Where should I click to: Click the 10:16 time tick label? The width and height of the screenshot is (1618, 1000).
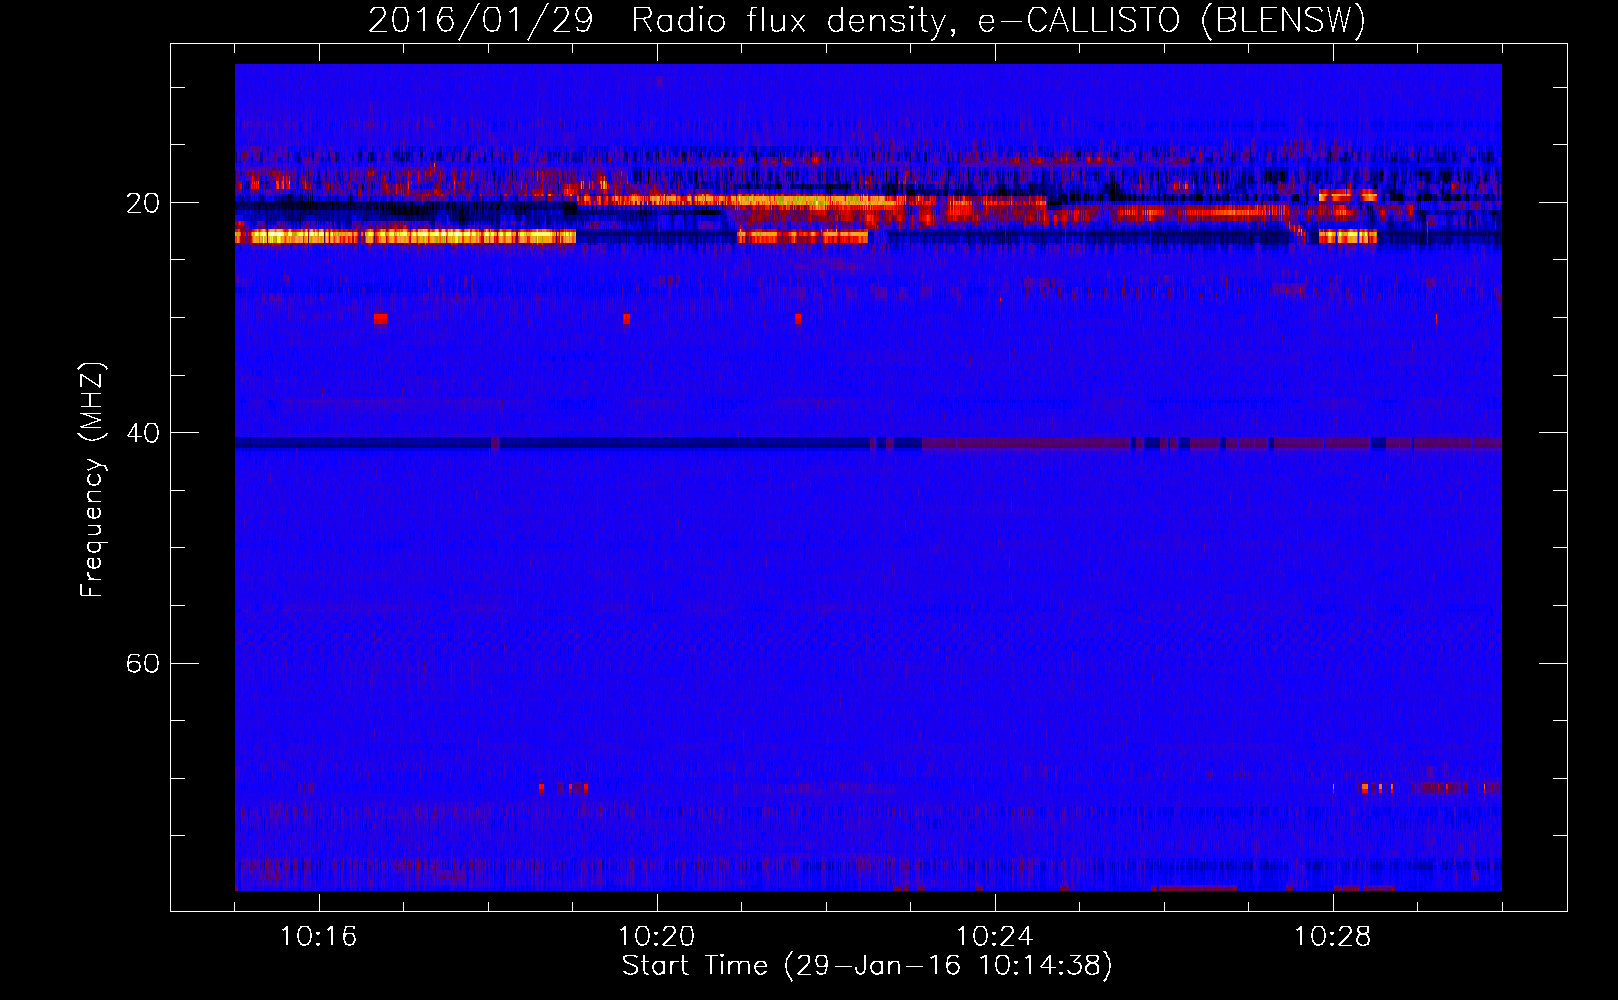coord(319,937)
